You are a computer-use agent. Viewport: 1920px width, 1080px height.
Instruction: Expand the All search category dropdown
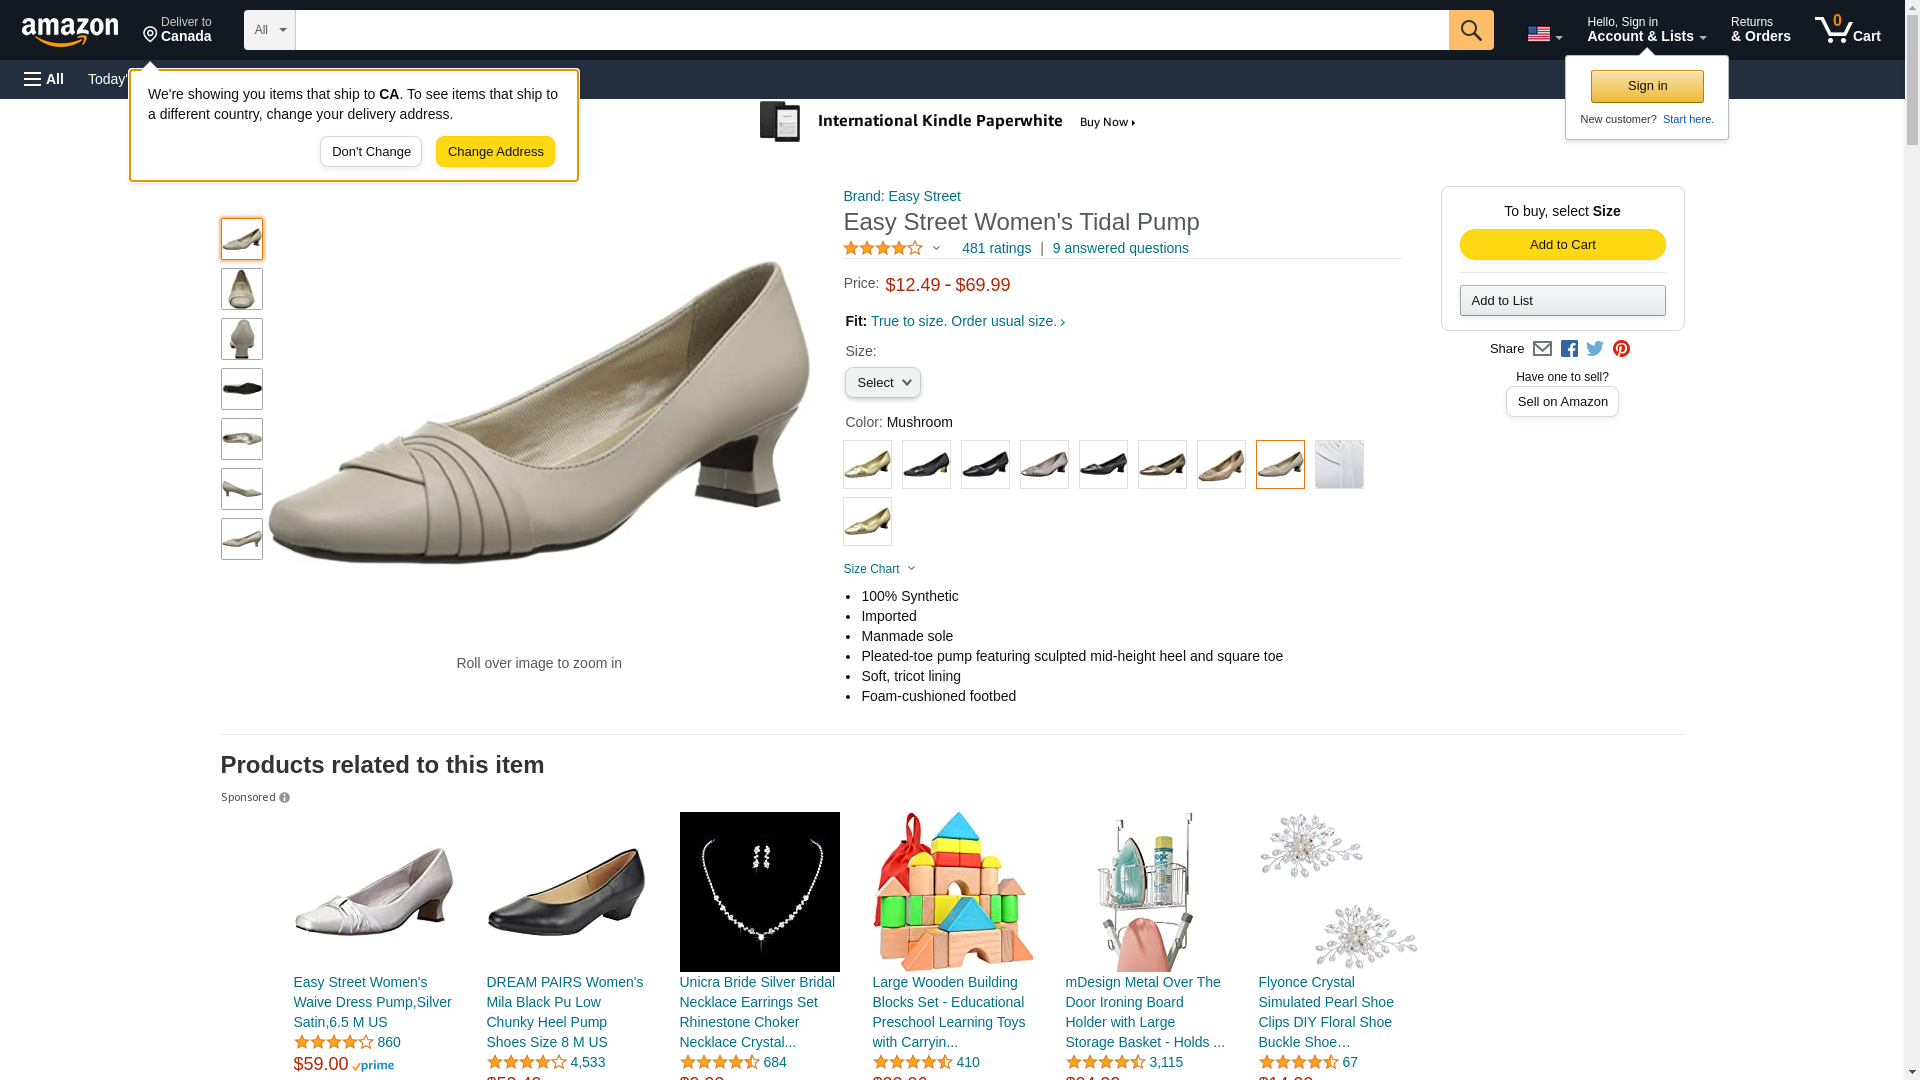[270, 30]
